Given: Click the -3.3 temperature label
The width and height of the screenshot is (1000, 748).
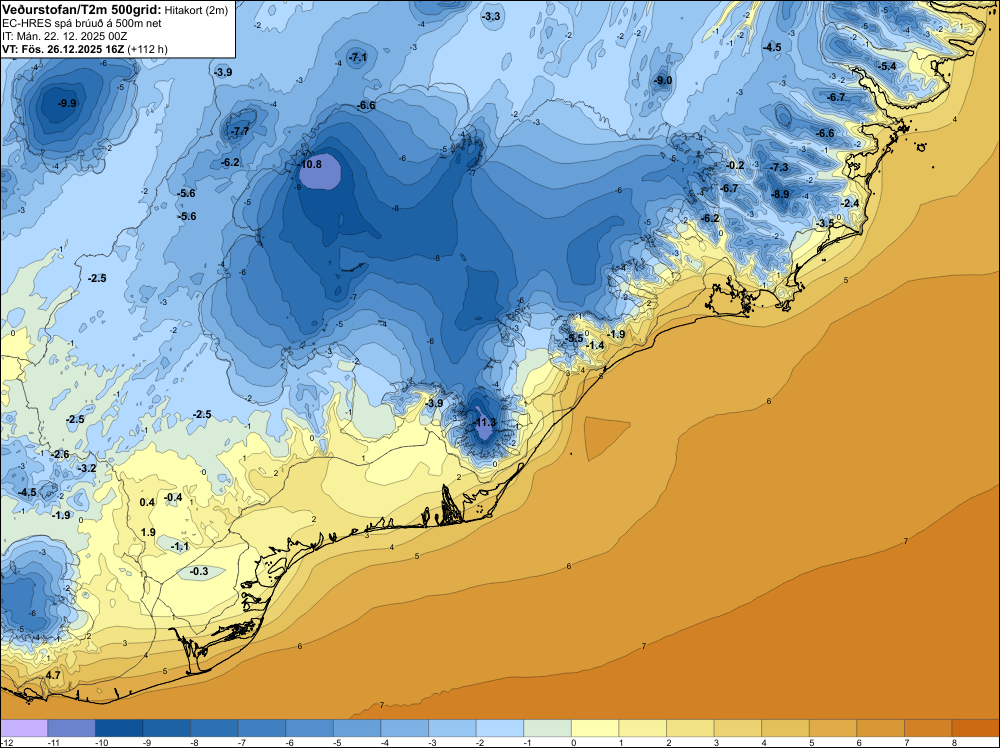Looking at the screenshot, I should point(491,17).
